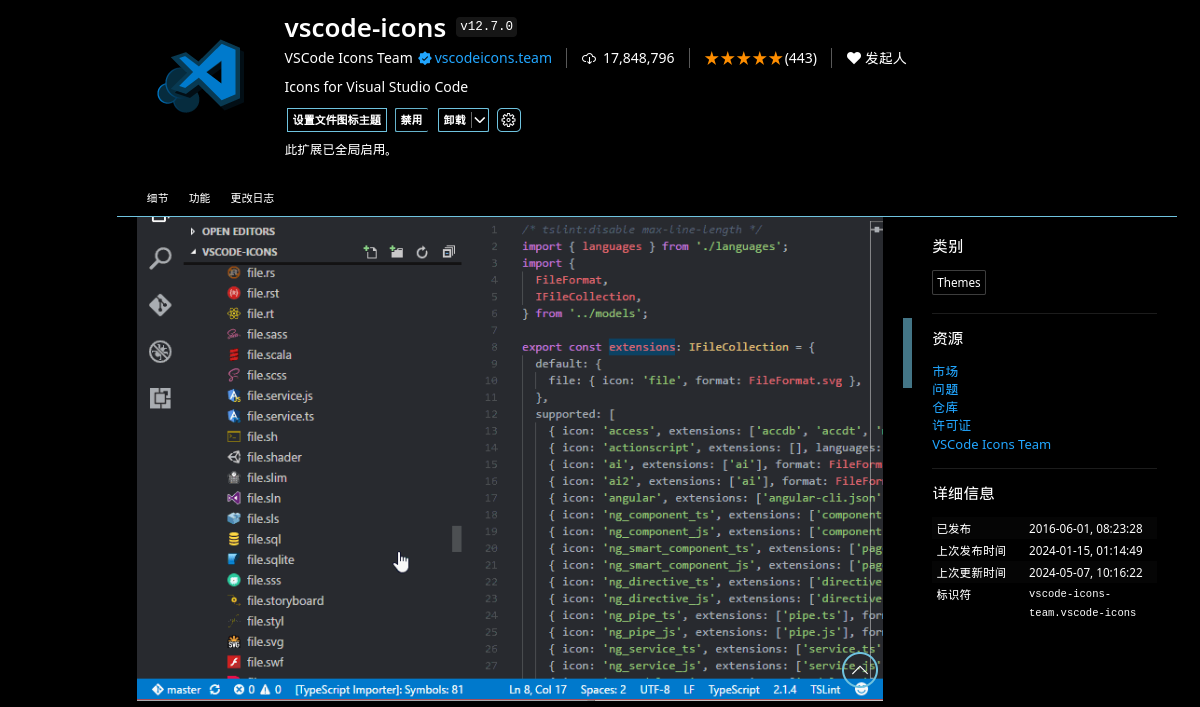Switch to the 功能 tab

tap(198, 198)
